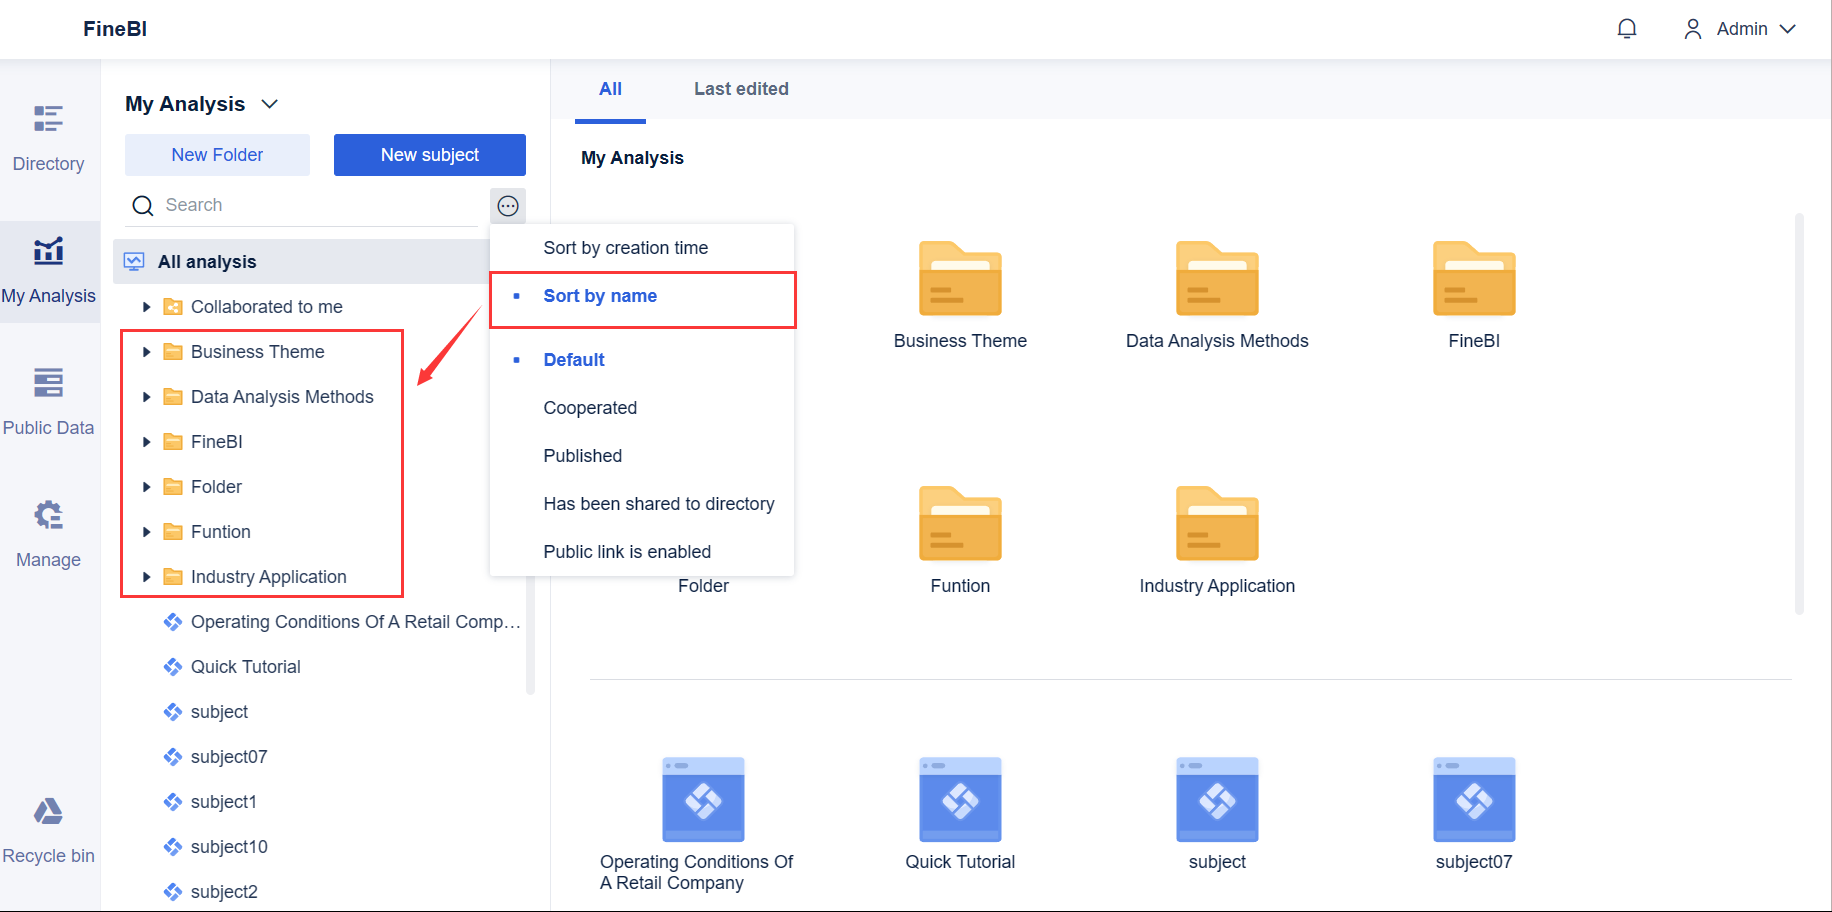1832x912 pixels.
Task: Click the Admin user avatar icon
Action: (1692, 29)
